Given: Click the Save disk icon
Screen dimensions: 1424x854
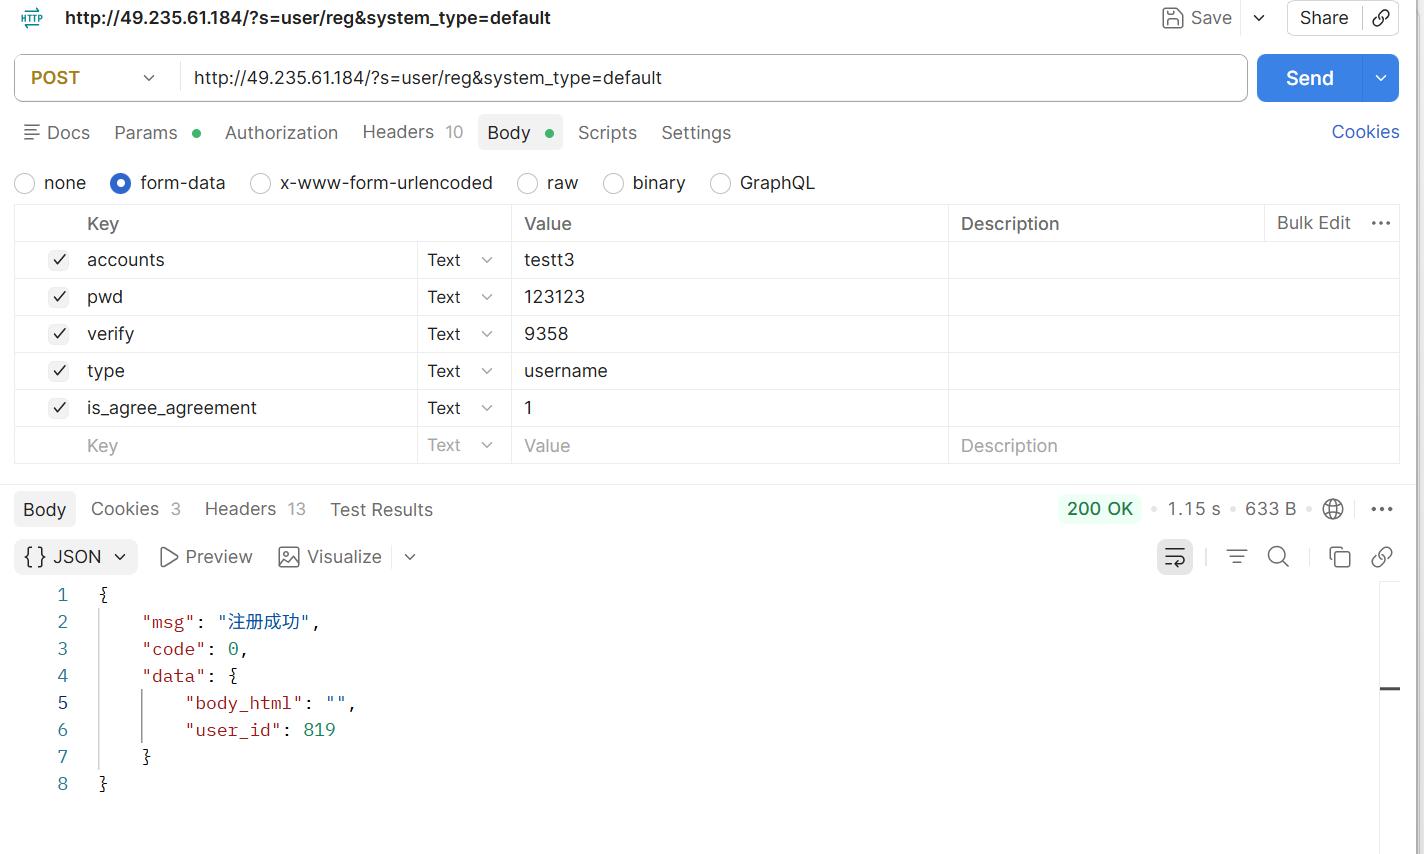Looking at the screenshot, I should (1173, 18).
